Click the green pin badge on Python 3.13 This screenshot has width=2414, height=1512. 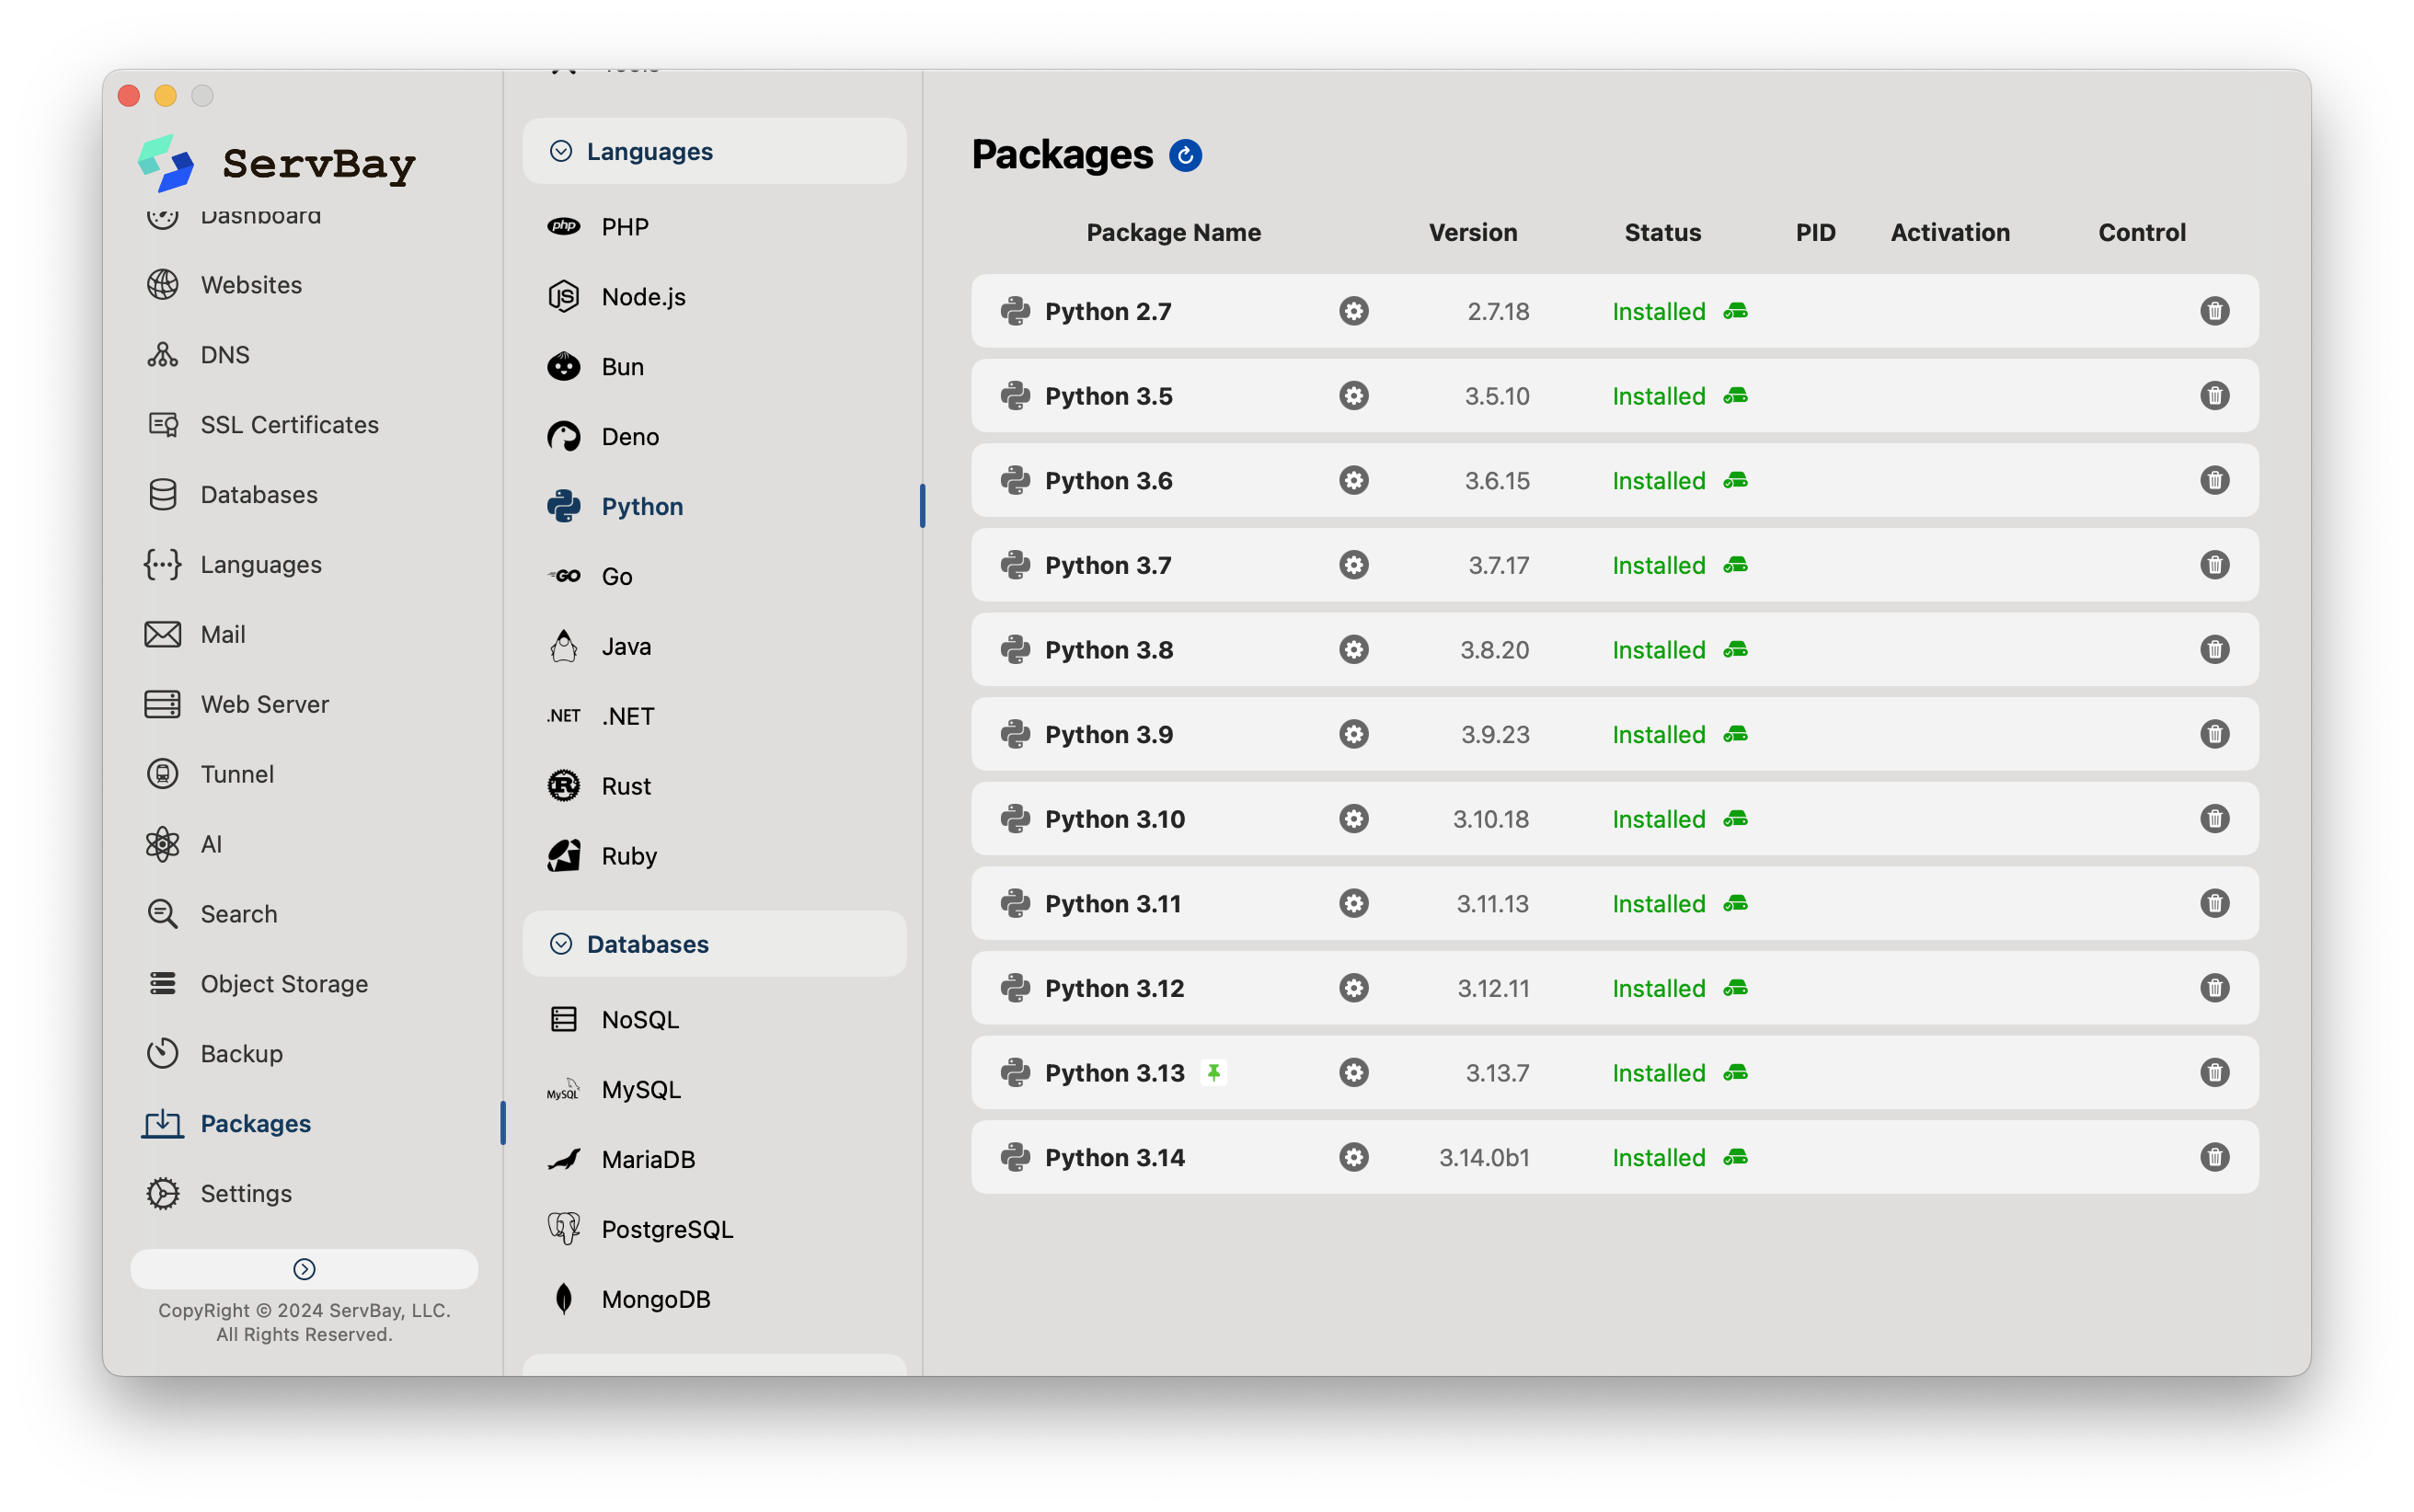click(1213, 1073)
